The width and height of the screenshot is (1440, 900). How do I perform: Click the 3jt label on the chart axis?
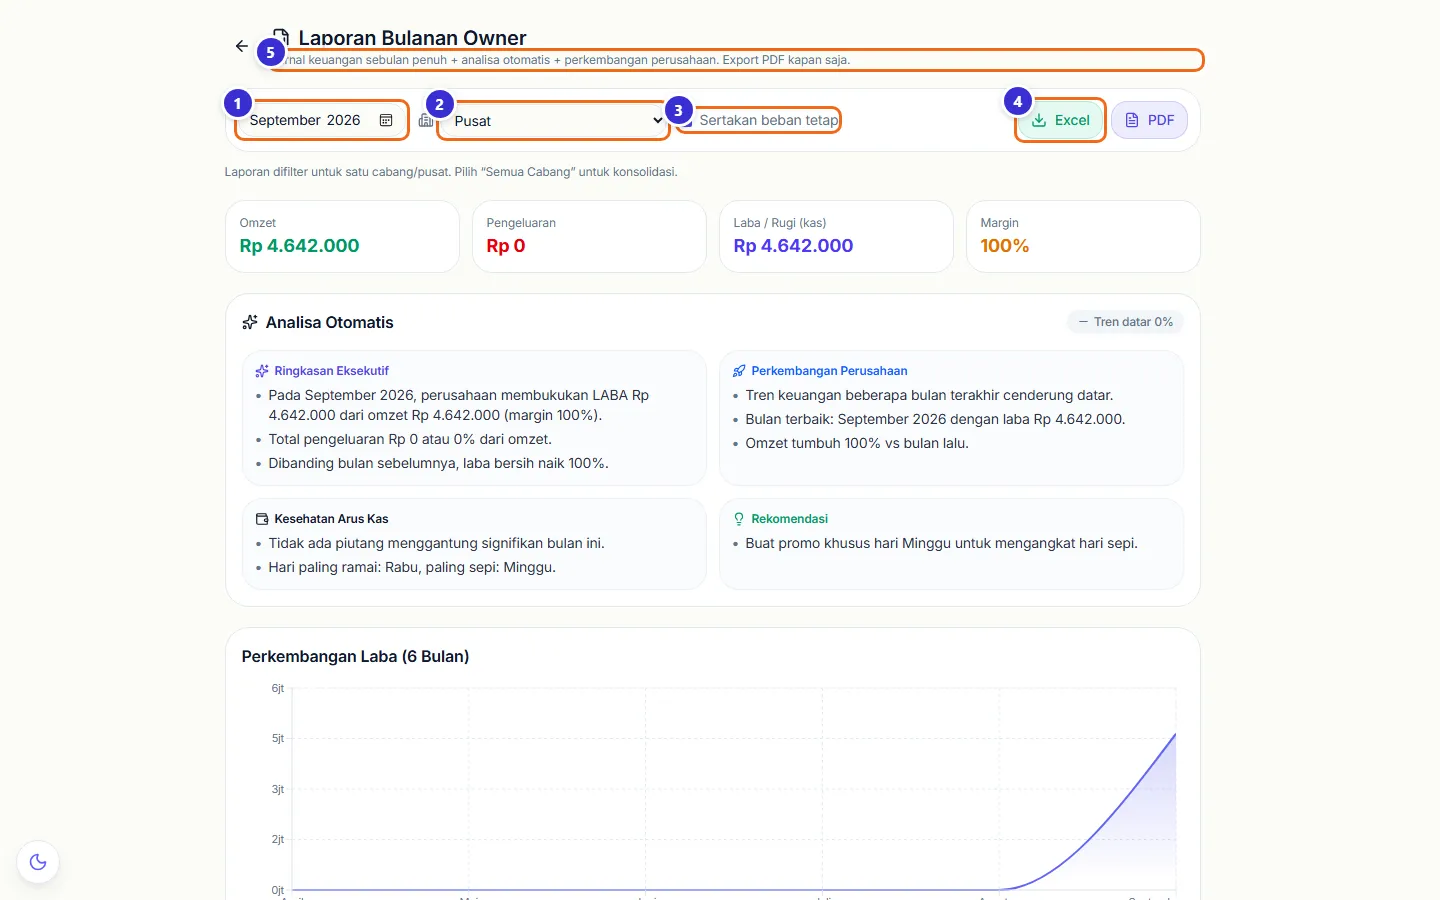278,789
